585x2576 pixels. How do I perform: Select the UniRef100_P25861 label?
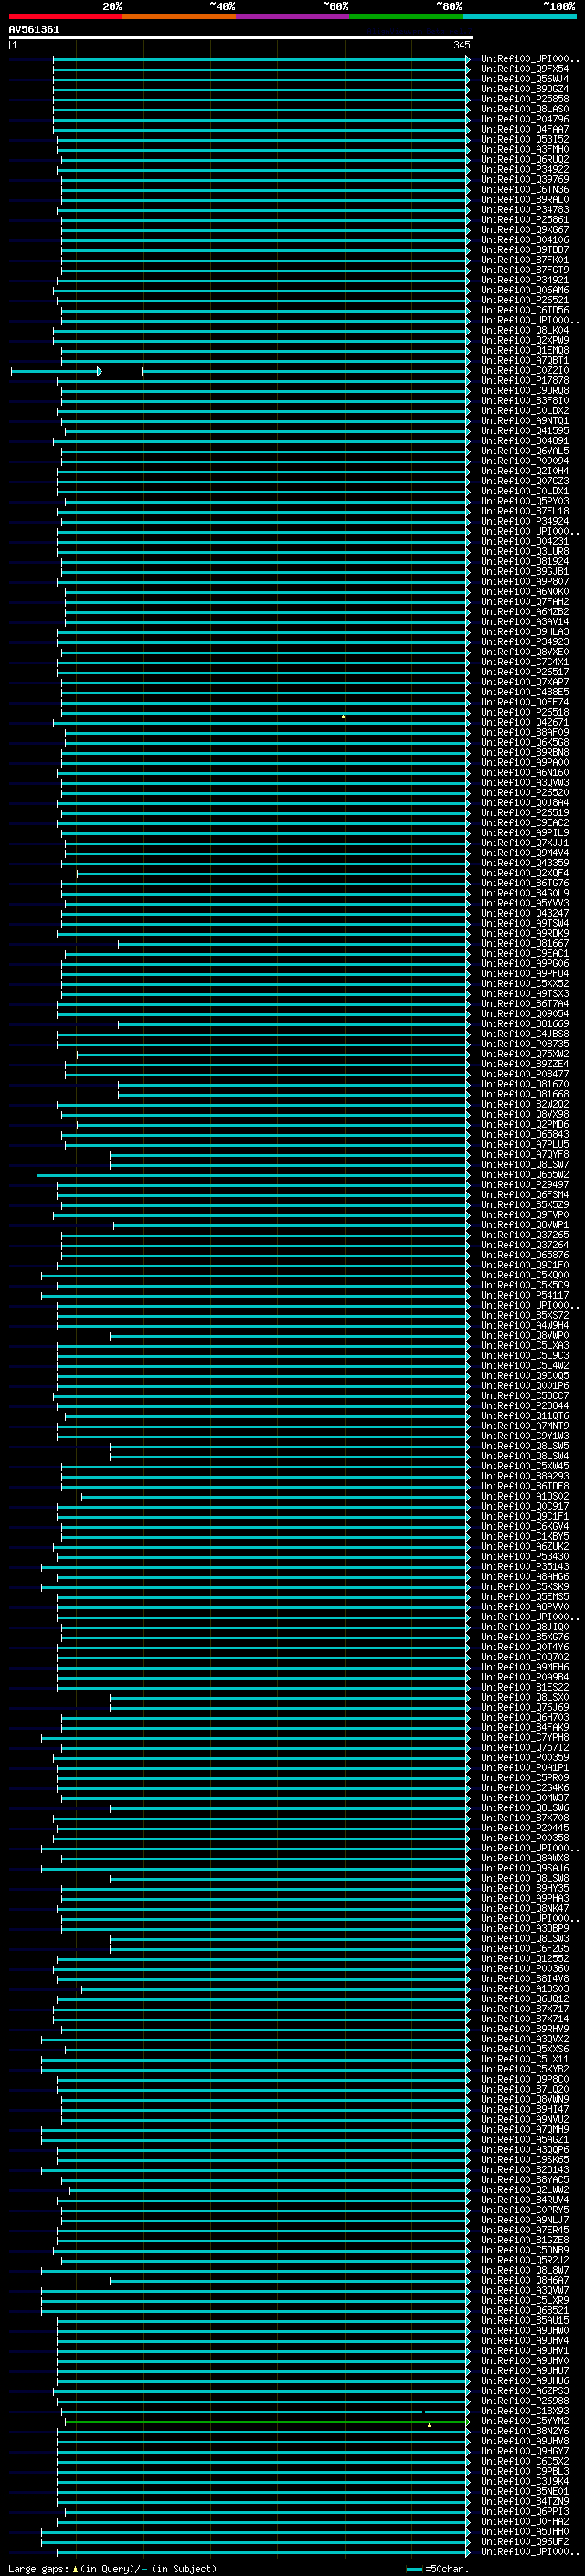tap(525, 220)
